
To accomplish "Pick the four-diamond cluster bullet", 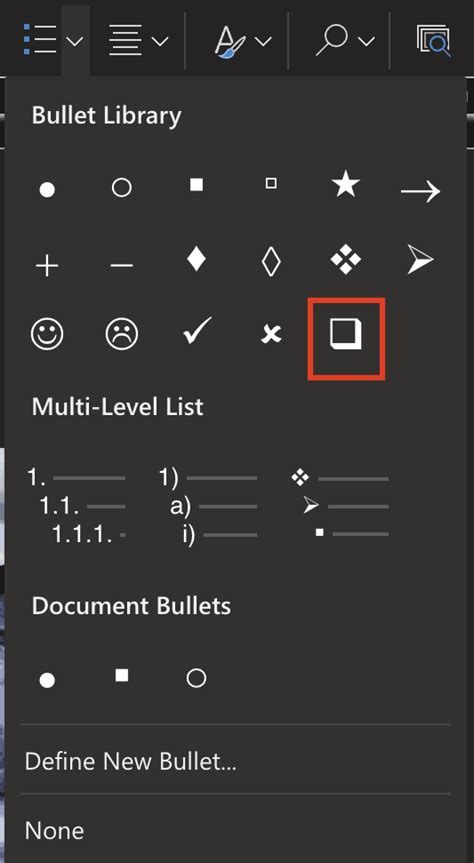I will [x=346, y=260].
